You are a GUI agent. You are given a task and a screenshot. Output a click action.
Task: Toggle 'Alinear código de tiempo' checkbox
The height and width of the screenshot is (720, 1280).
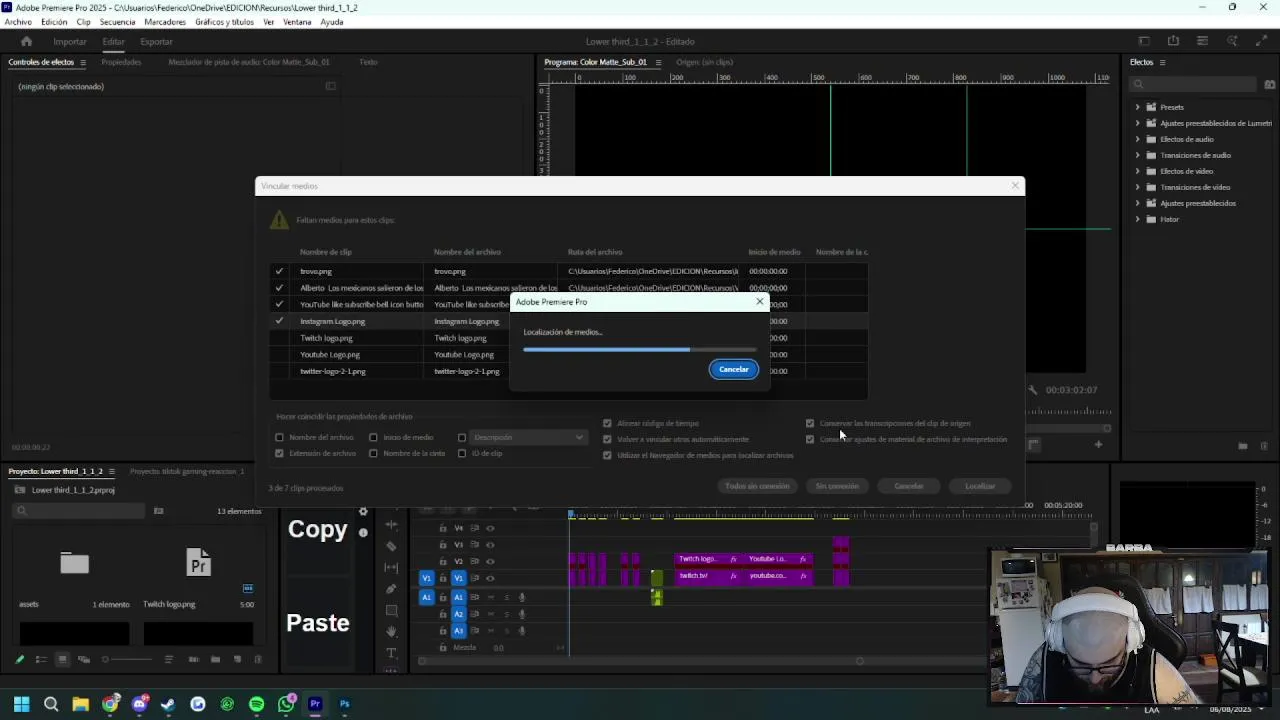click(607, 423)
